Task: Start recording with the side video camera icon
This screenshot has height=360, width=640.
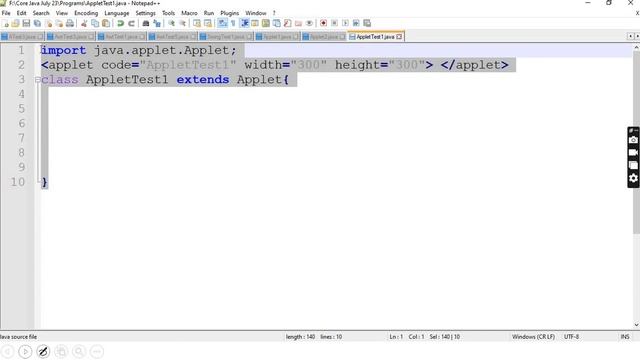Action: coord(633,152)
